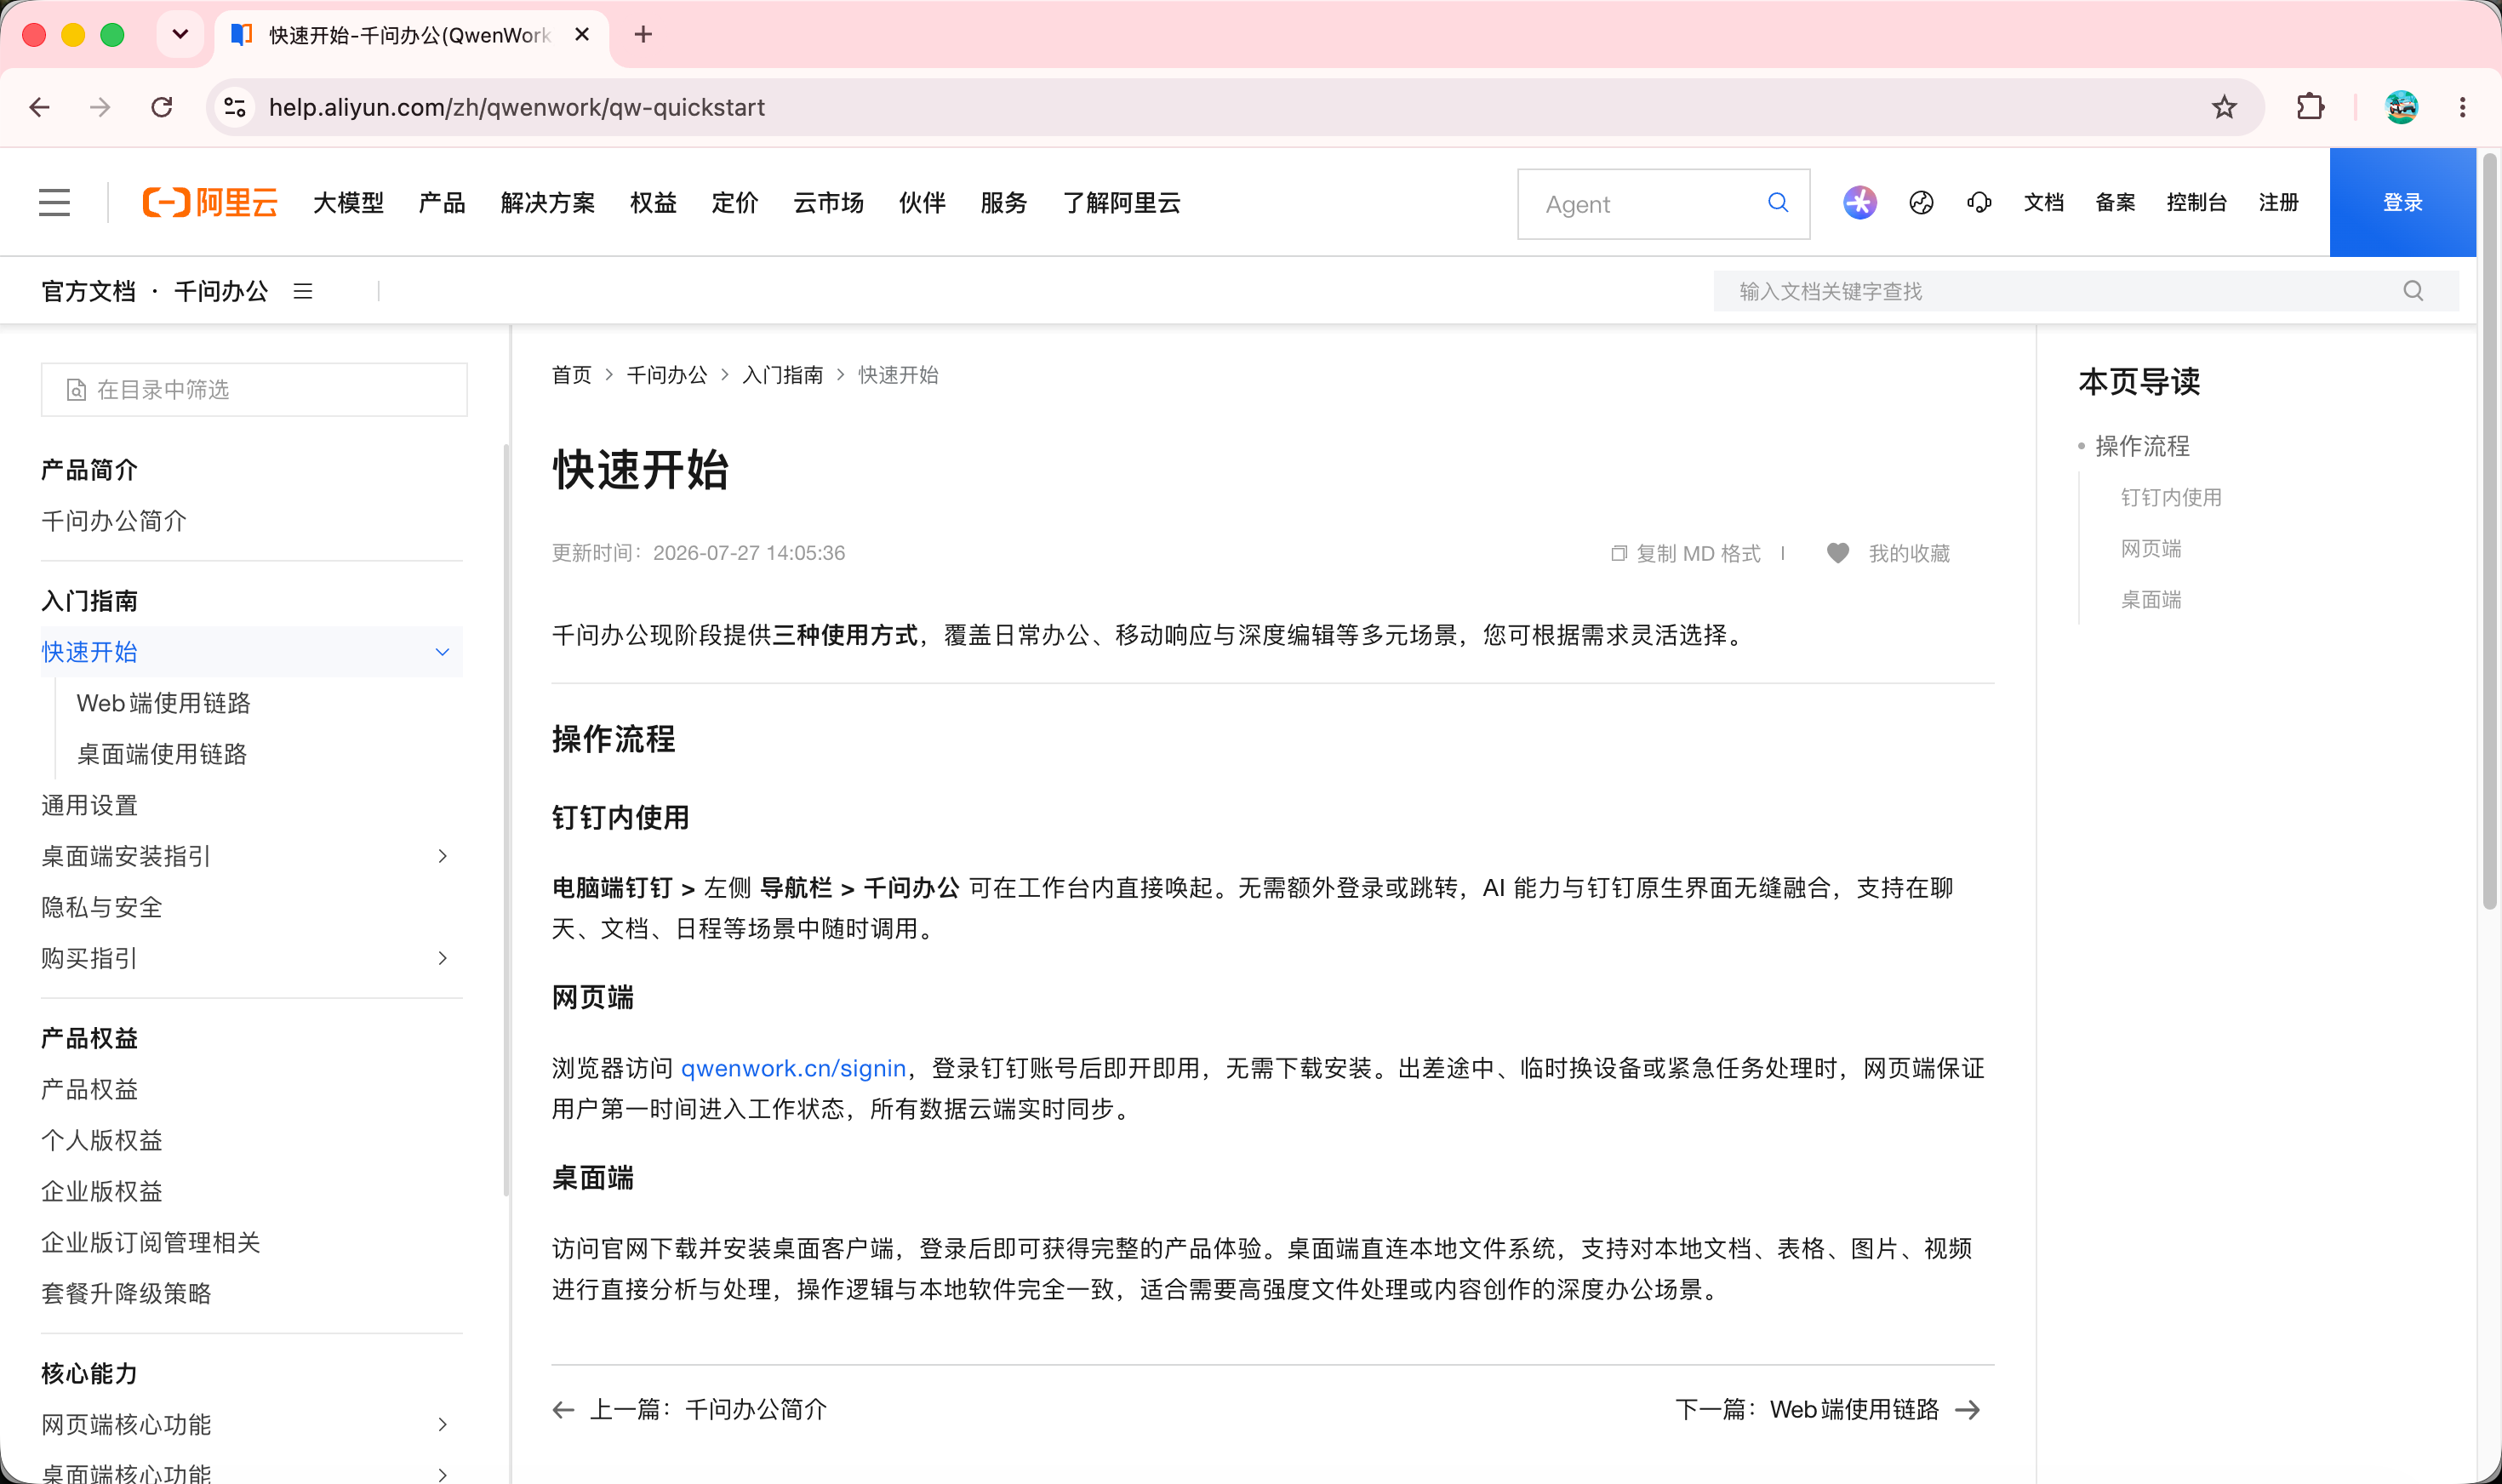Bookmark this page with the star icon

pyautogui.click(x=2223, y=107)
